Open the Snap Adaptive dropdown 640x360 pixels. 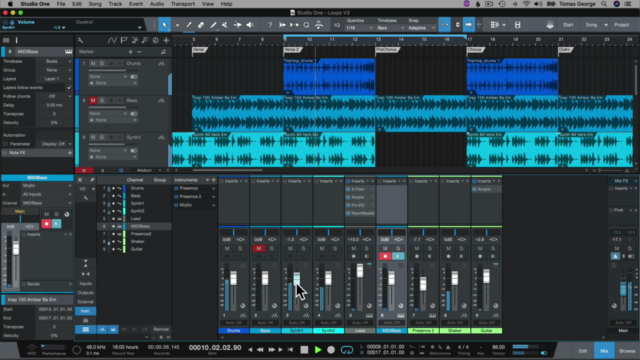coord(421,28)
